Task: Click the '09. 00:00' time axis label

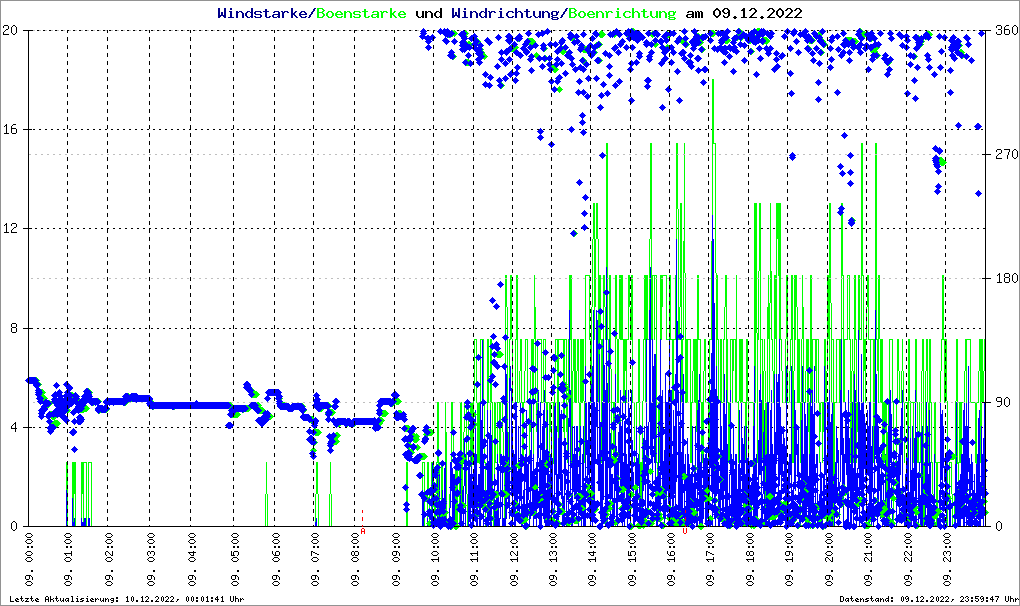Action: 29,560
